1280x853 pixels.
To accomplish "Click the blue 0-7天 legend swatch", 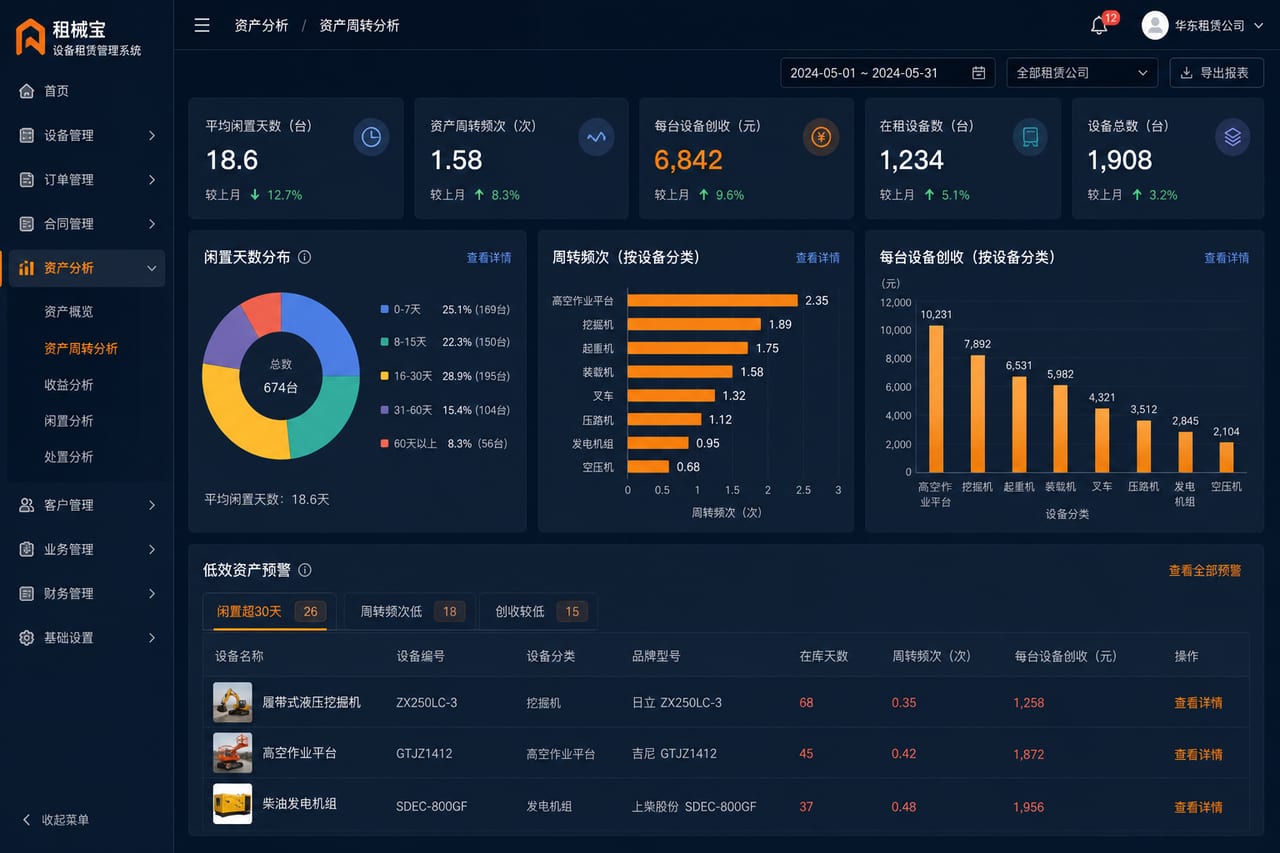I will click(x=384, y=310).
